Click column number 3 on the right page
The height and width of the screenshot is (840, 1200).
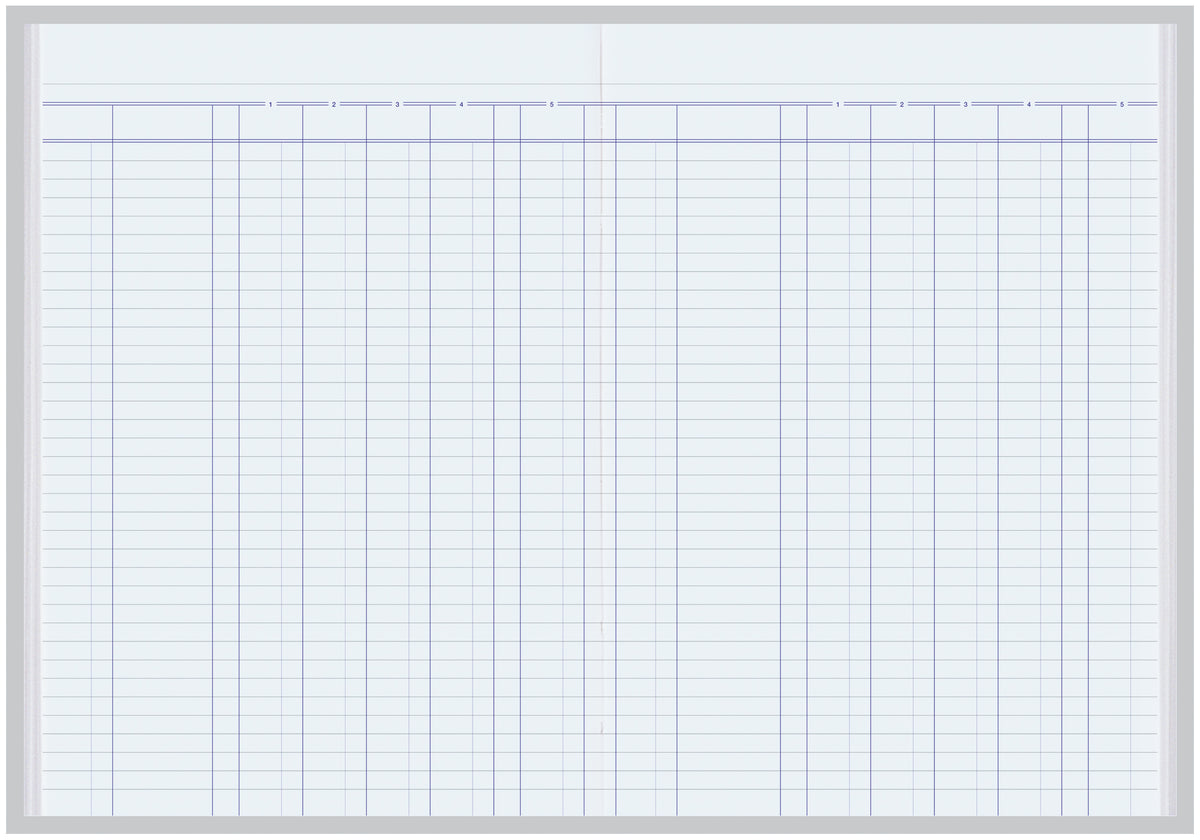(965, 104)
